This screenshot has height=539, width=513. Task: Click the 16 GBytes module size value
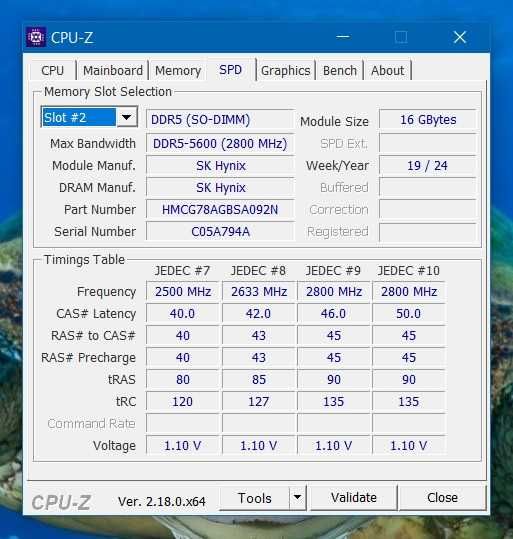pyautogui.click(x=428, y=120)
